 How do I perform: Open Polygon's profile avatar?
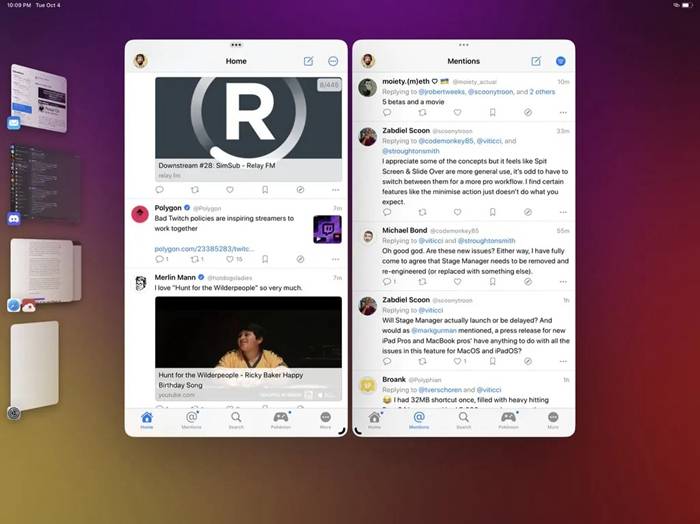pyautogui.click(x=140, y=214)
